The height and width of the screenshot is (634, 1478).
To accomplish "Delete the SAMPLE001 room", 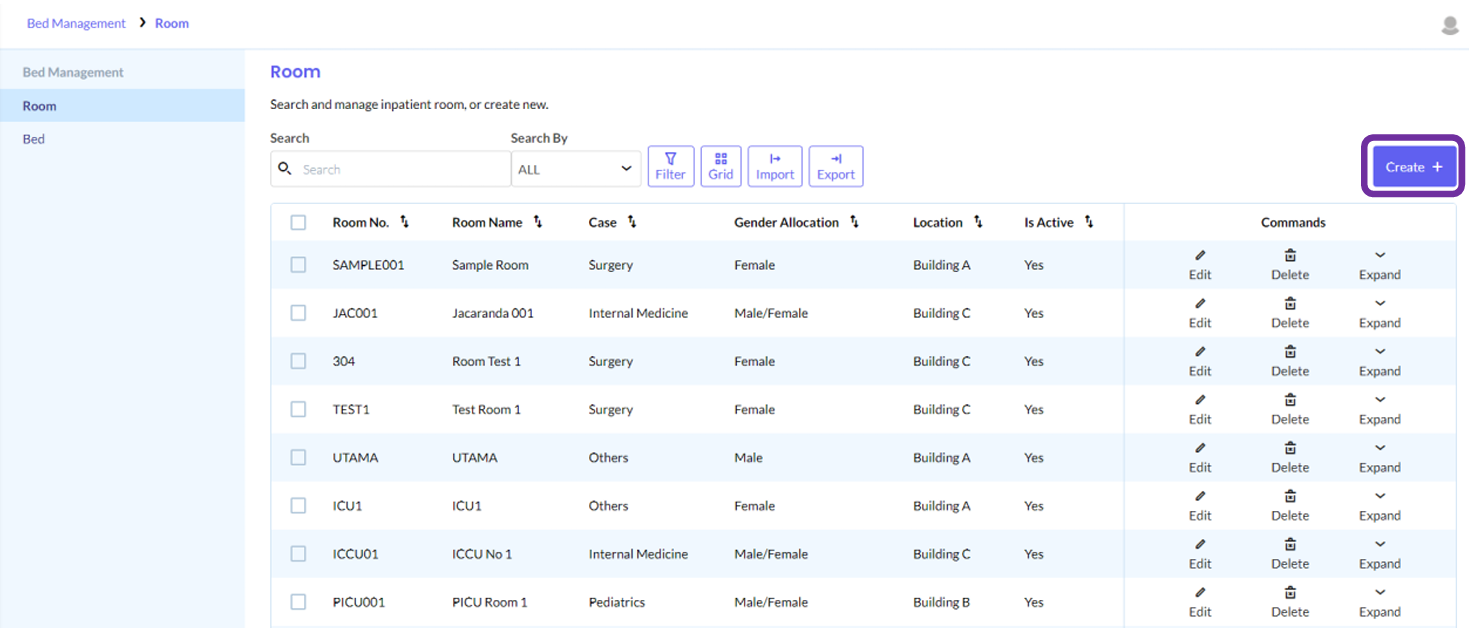I will coord(1290,265).
